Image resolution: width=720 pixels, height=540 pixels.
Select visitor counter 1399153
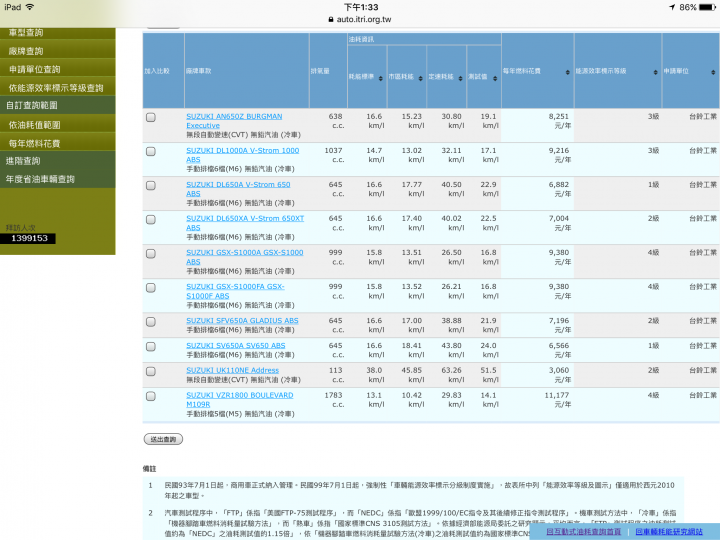coord(28,238)
